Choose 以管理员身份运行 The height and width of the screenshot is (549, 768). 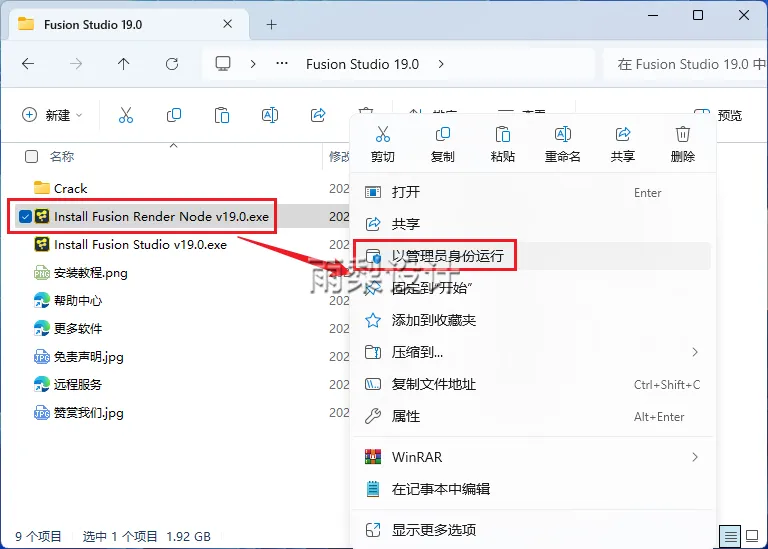532,256
